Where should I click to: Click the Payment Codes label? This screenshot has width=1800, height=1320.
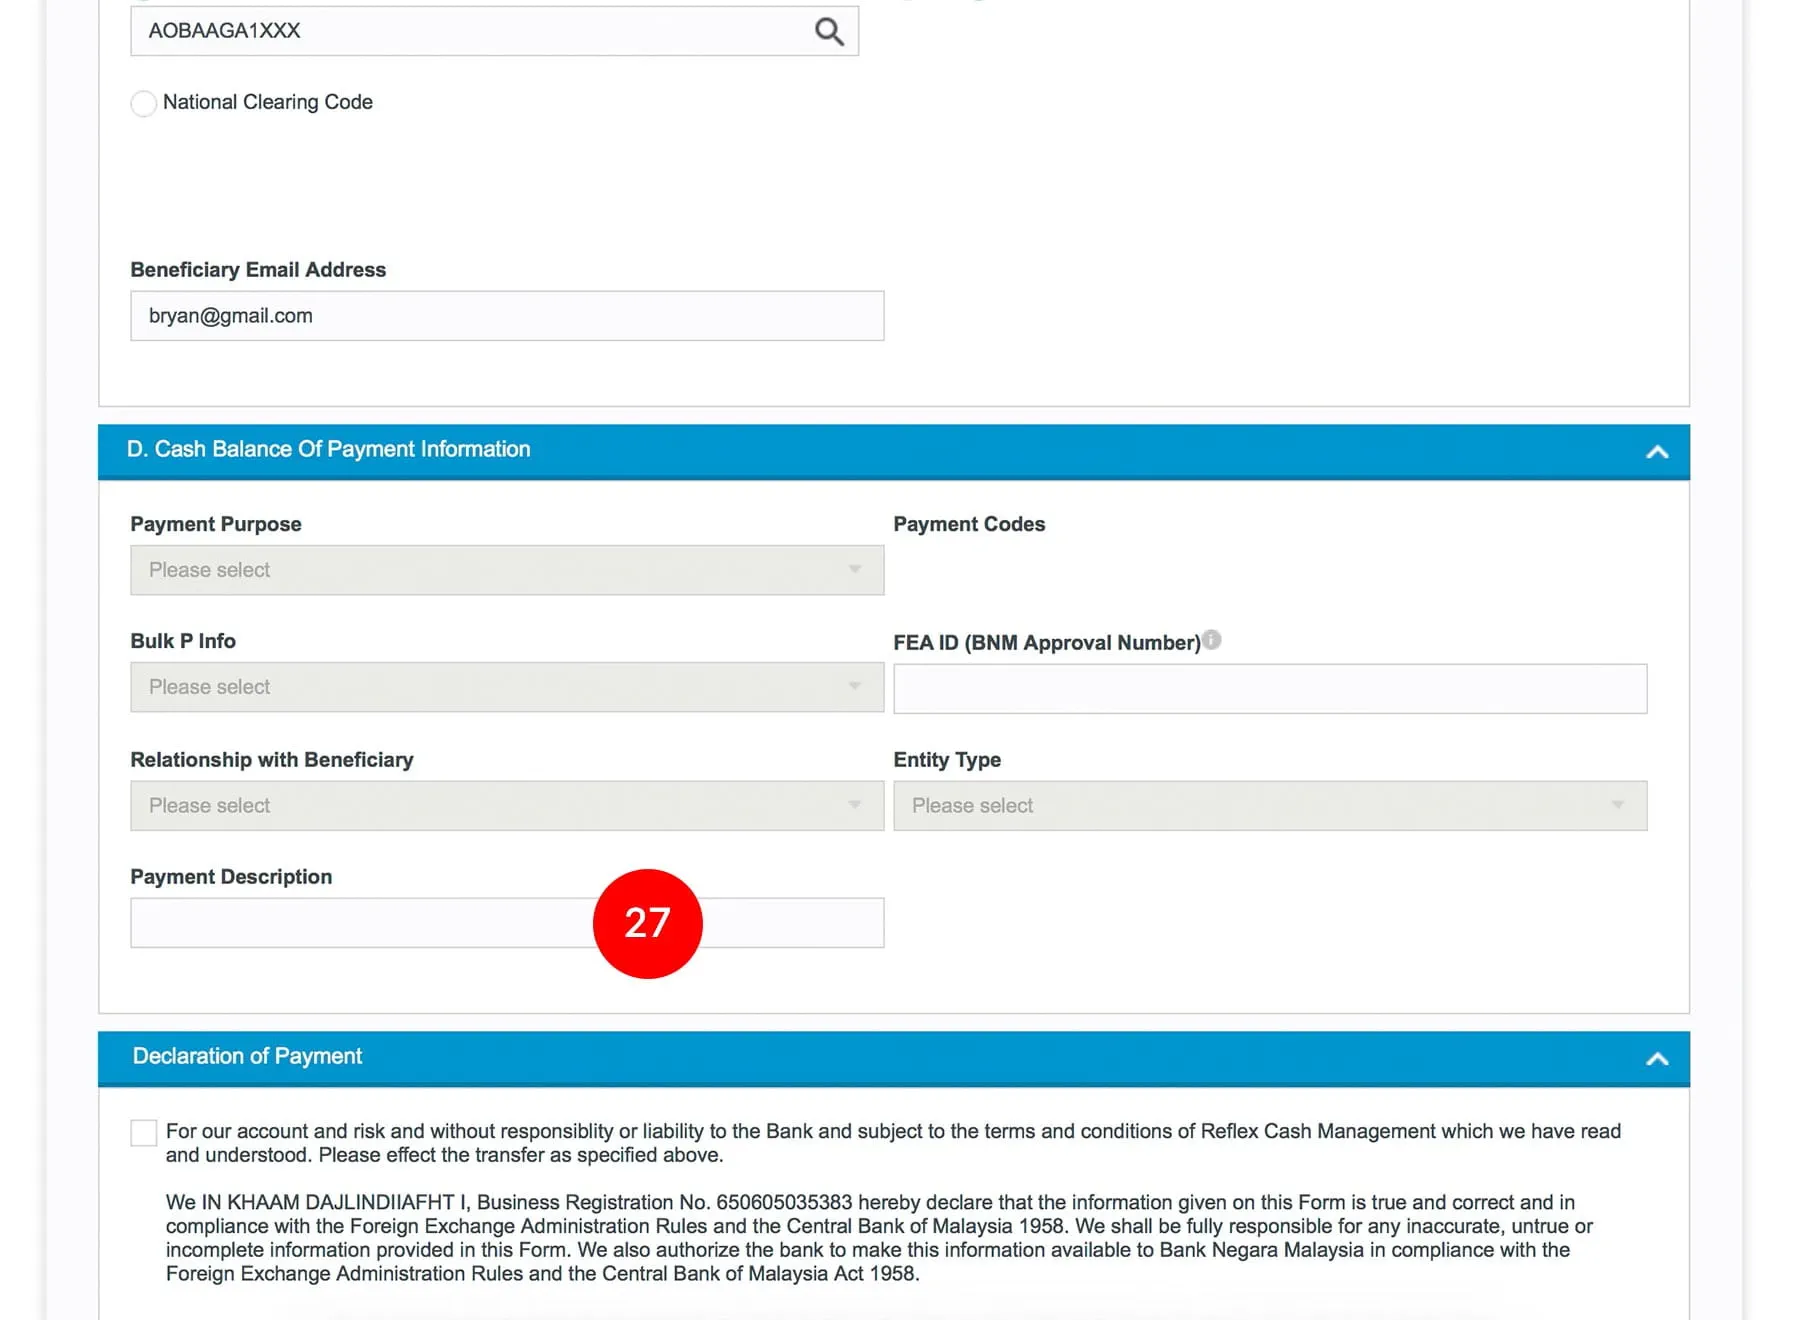coord(968,524)
